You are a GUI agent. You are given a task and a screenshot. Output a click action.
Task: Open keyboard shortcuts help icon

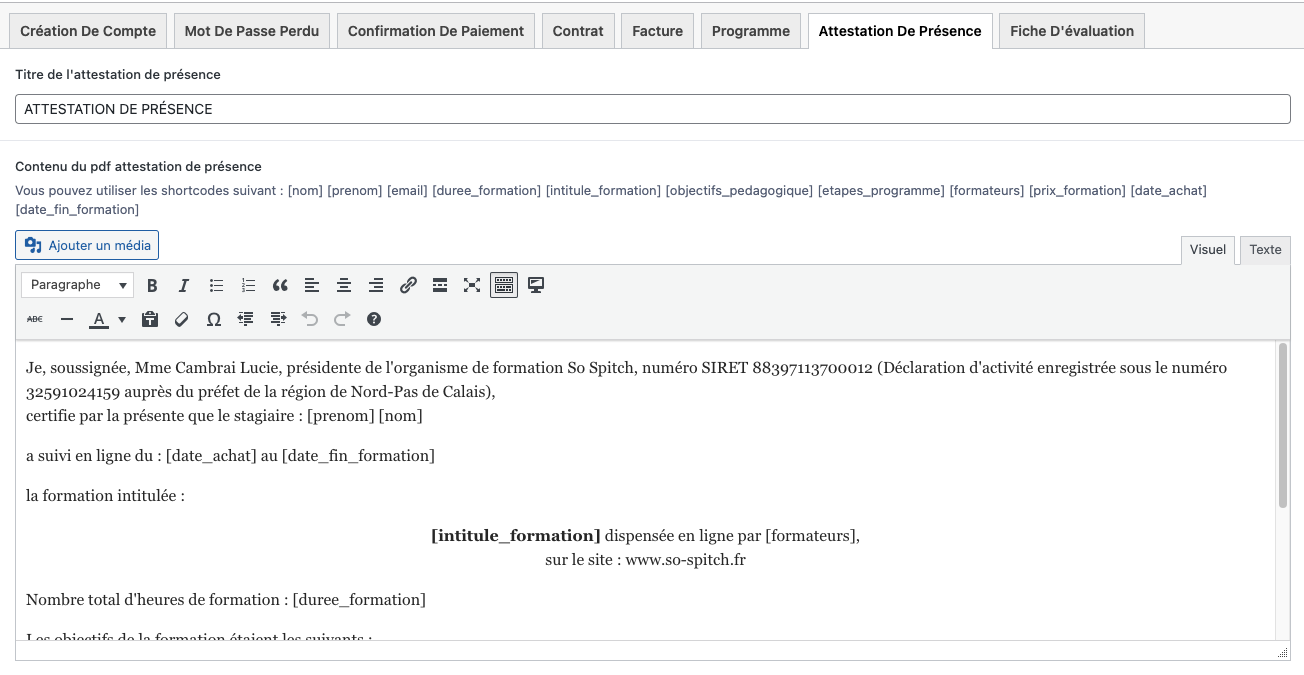374,320
